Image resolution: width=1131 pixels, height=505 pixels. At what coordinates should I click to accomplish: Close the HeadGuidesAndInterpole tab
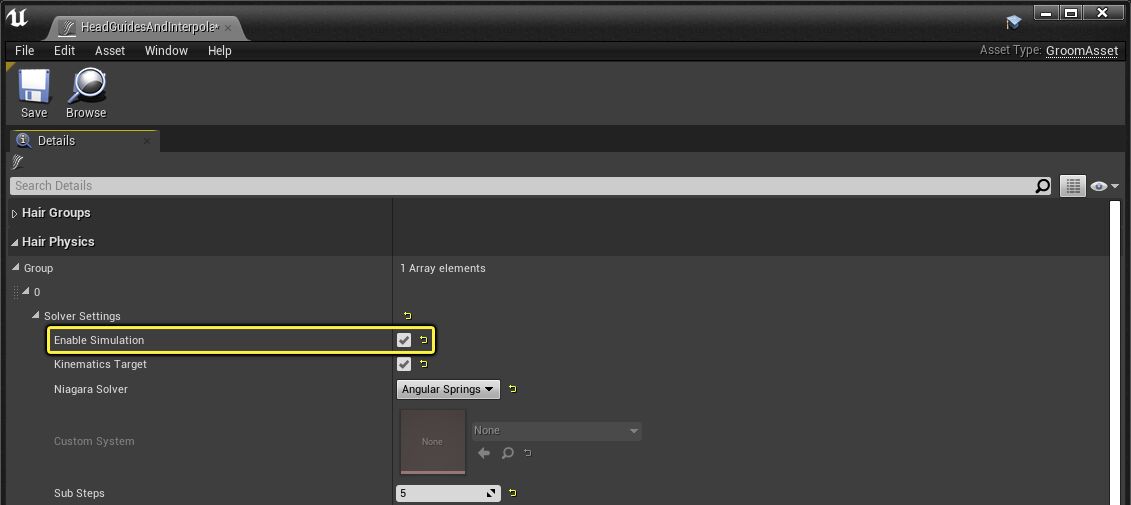click(228, 27)
